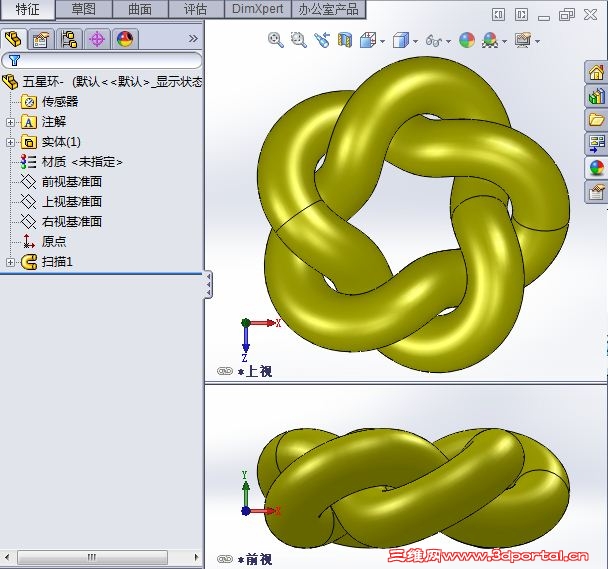
Task: Open the PropertyManager panel tab icon
Action: point(41,39)
